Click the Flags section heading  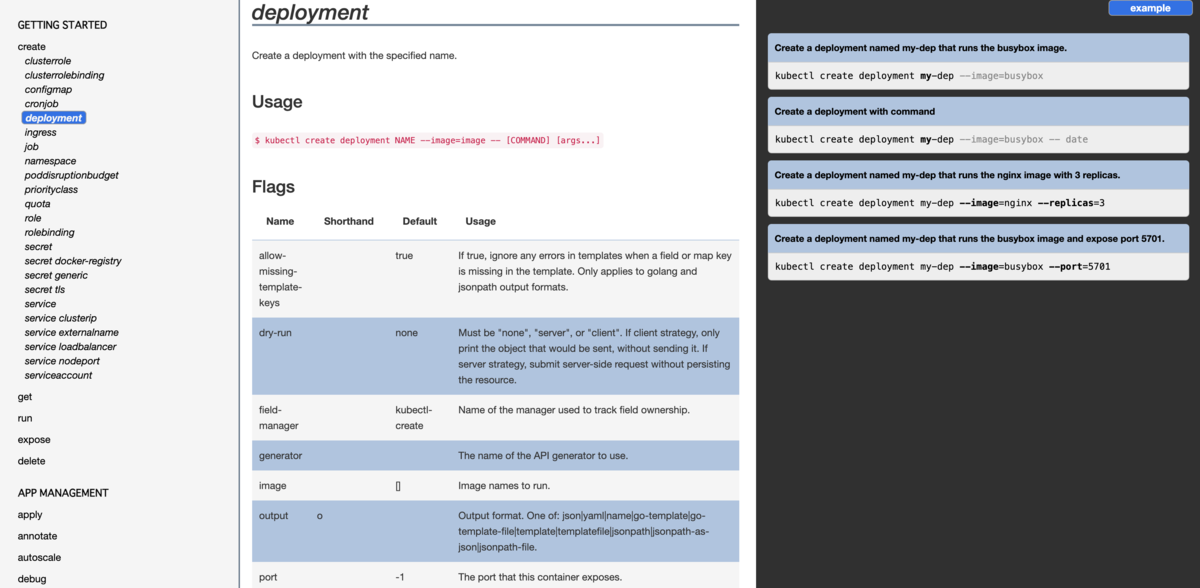point(273,187)
